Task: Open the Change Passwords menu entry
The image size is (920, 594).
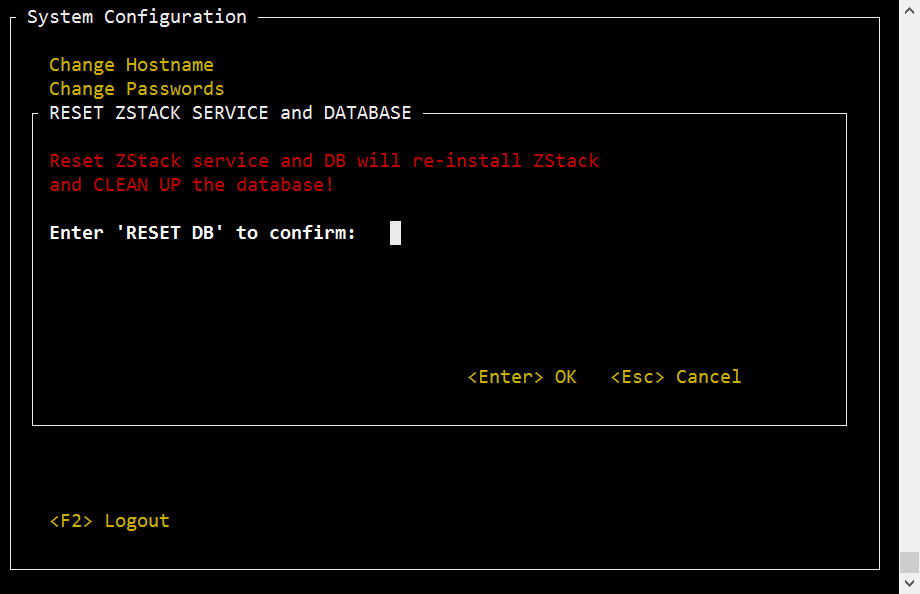Action: 137,89
